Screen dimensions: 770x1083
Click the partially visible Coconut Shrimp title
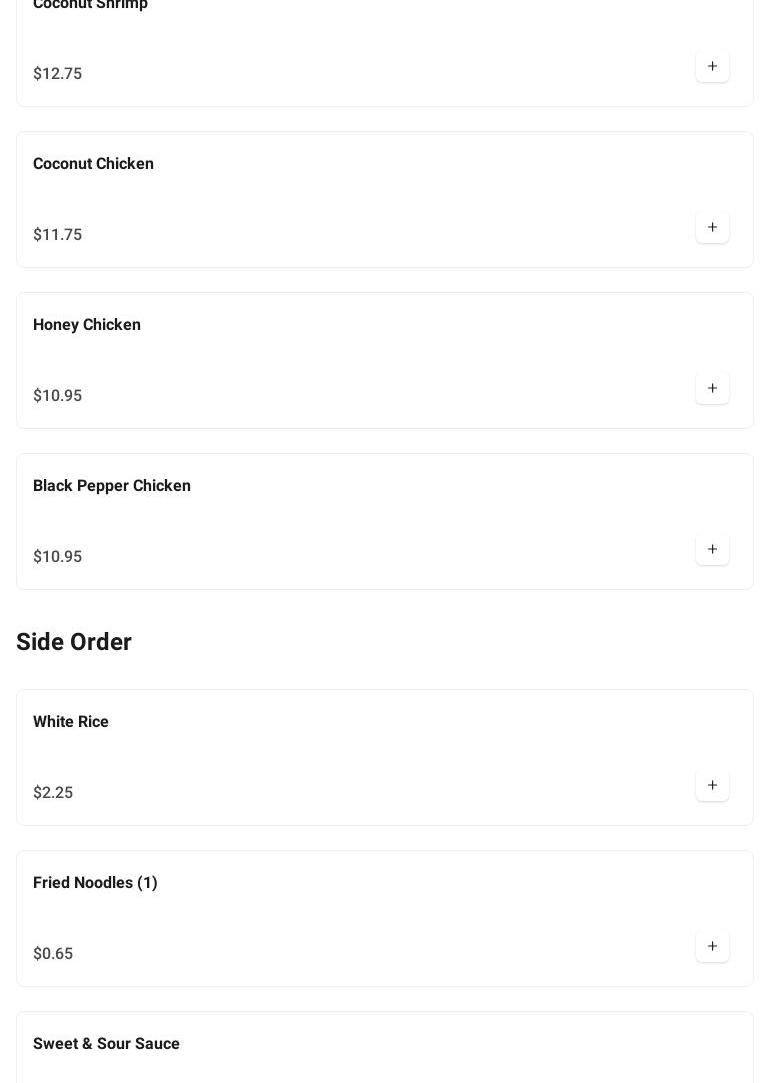click(x=90, y=5)
